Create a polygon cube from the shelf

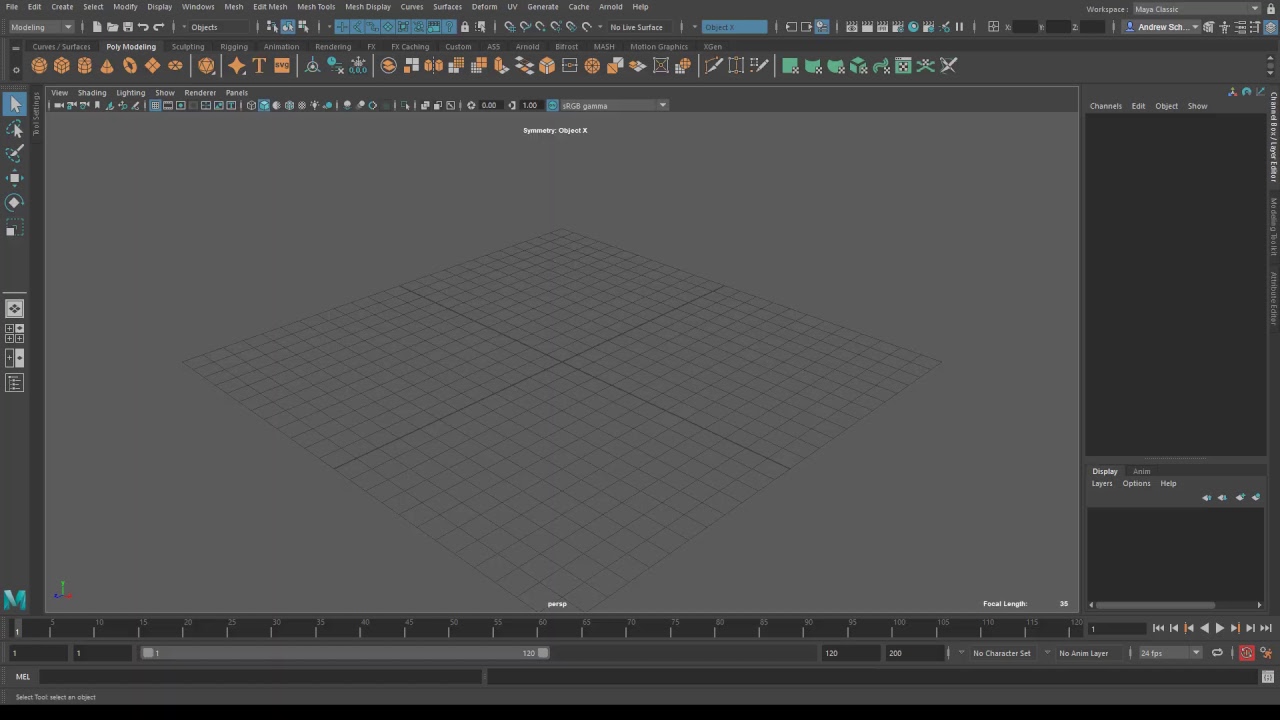coord(62,66)
